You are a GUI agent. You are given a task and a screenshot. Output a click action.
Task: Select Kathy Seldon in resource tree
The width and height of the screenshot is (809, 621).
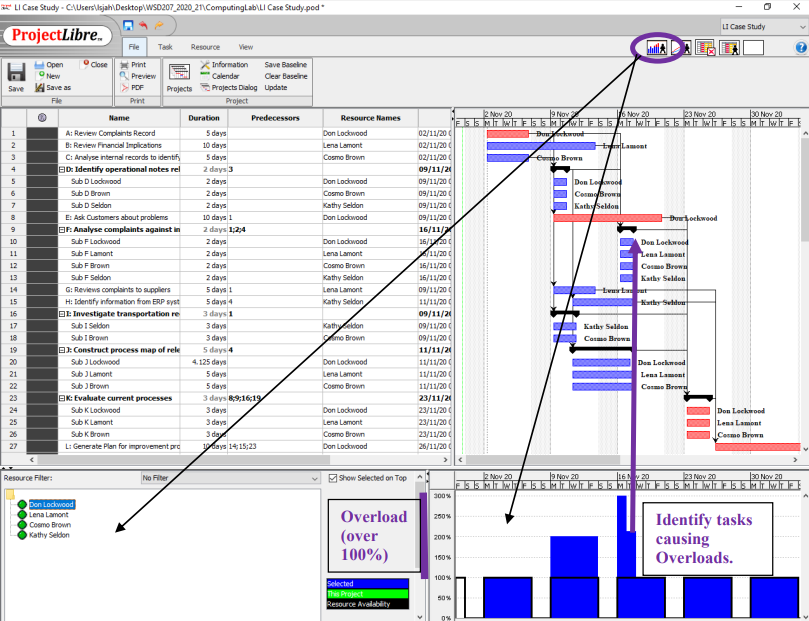(x=49, y=535)
